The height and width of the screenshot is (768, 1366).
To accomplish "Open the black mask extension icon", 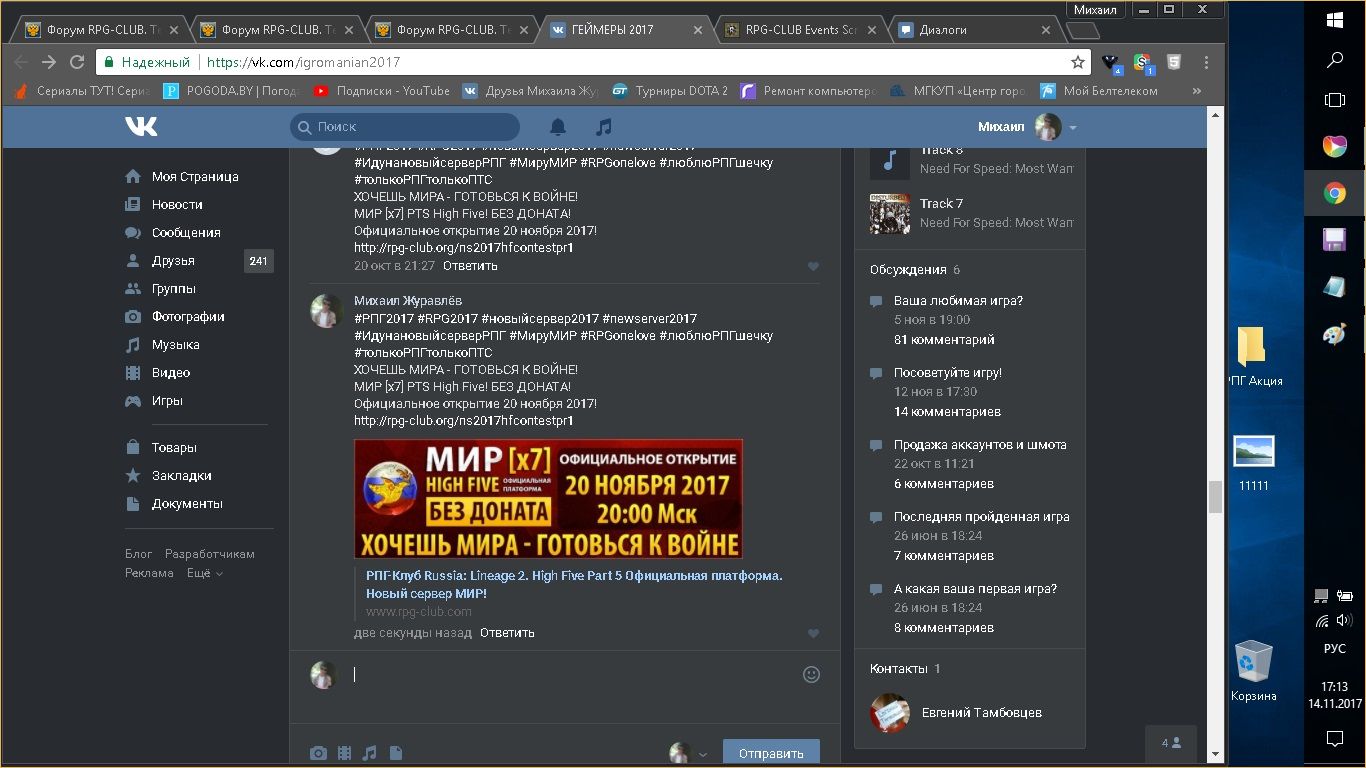I will coord(1111,63).
